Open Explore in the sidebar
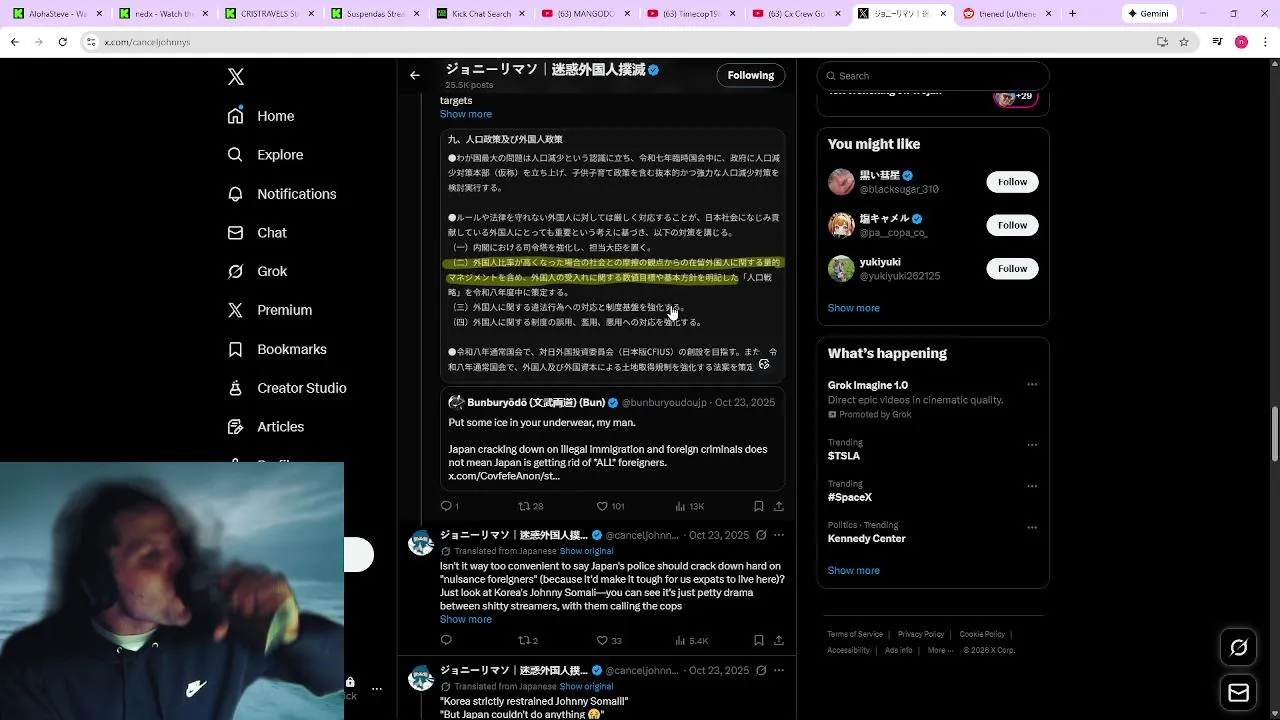Image resolution: width=1280 pixels, height=720 pixels. (x=265, y=155)
